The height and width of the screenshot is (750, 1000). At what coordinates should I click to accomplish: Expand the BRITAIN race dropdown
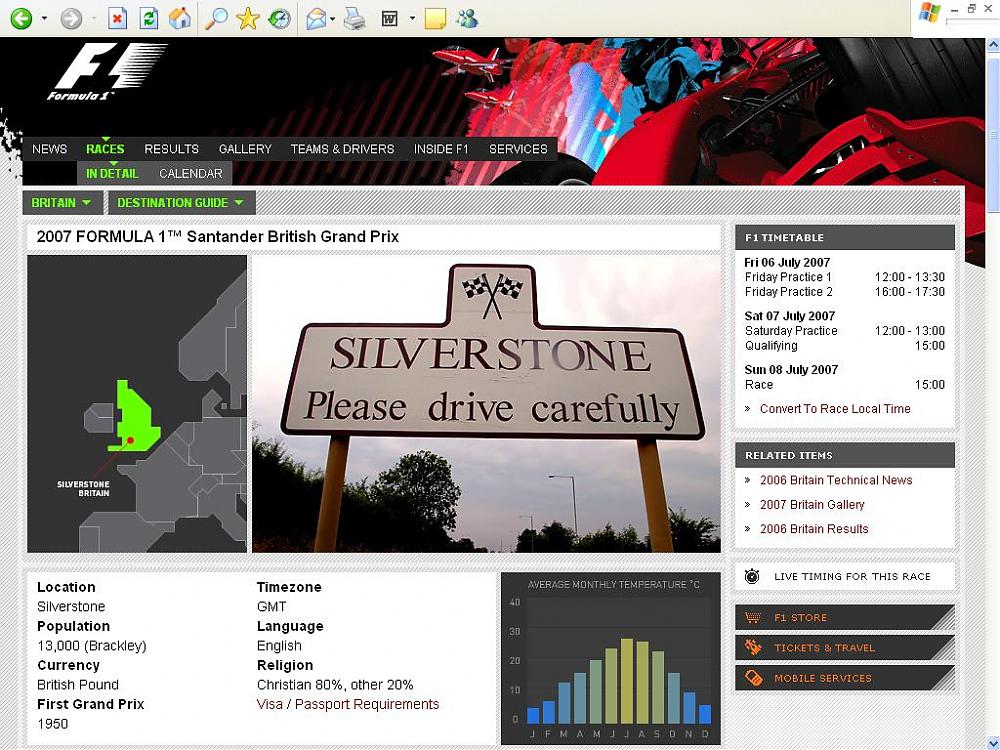point(62,203)
